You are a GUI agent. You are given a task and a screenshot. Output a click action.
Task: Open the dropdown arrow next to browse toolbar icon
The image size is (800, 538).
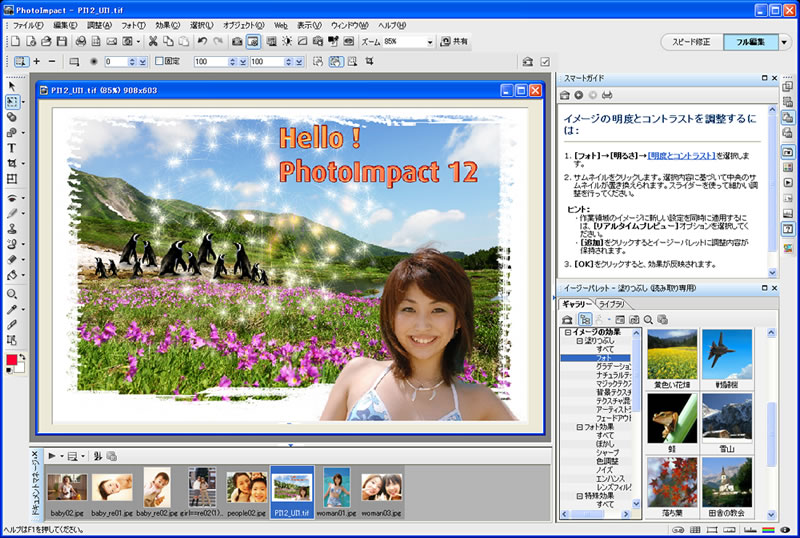[138, 42]
